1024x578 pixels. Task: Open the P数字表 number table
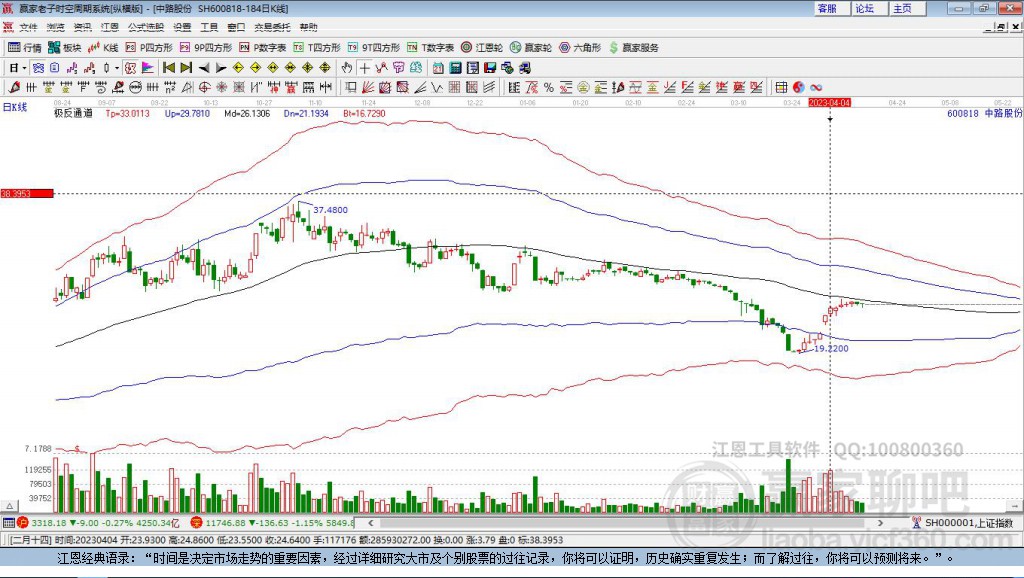(263, 48)
